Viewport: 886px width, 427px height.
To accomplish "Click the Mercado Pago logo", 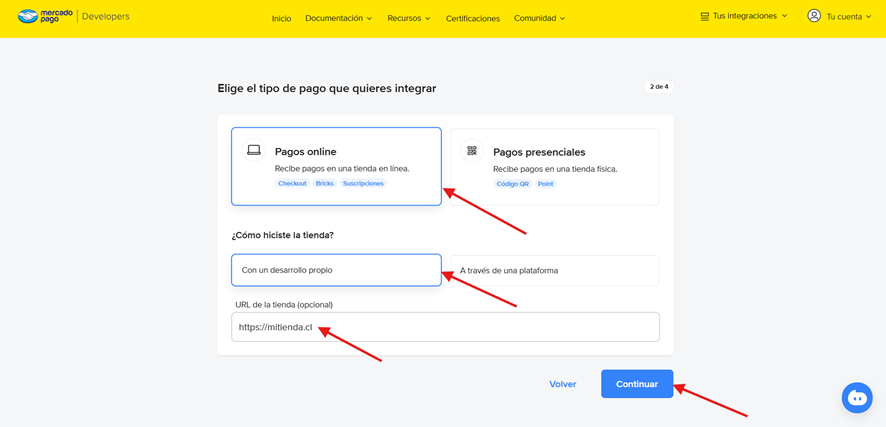I will click(44, 17).
